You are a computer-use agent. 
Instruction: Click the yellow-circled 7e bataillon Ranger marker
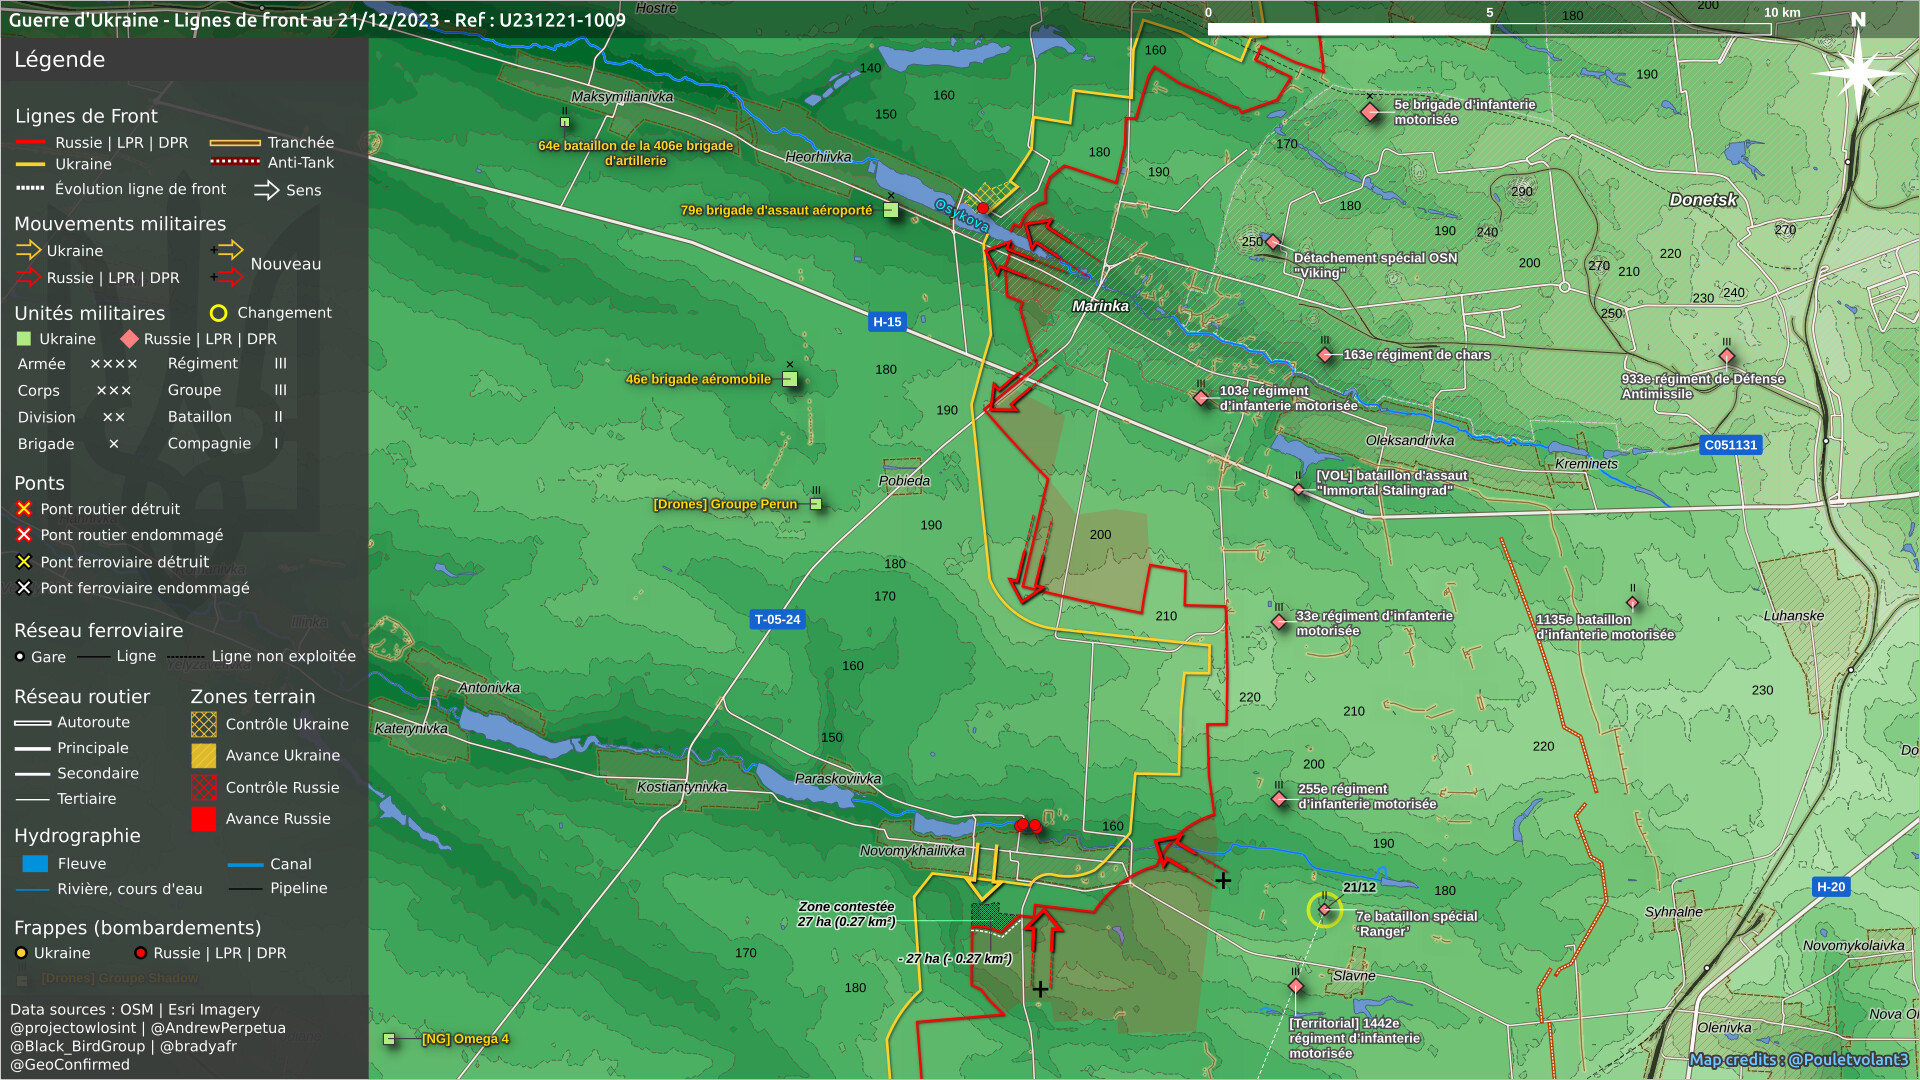(x=1325, y=910)
